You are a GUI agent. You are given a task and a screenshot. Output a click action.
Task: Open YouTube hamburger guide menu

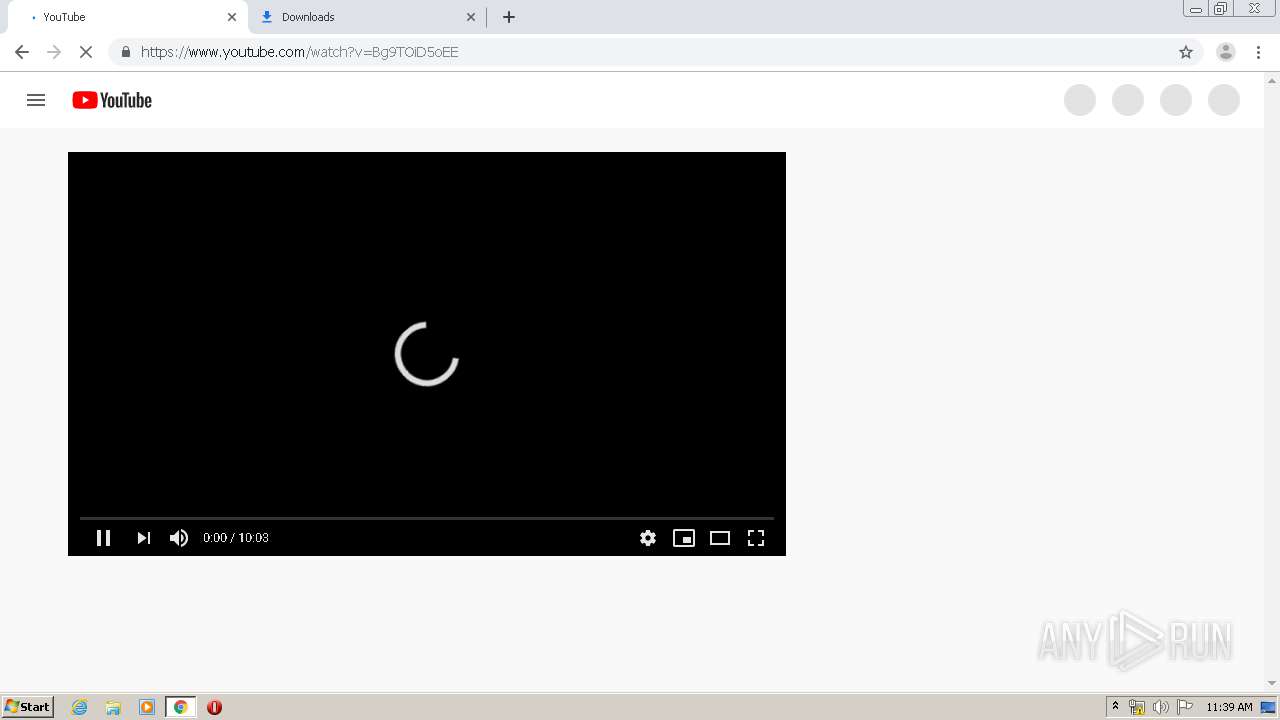click(x=36, y=100)
